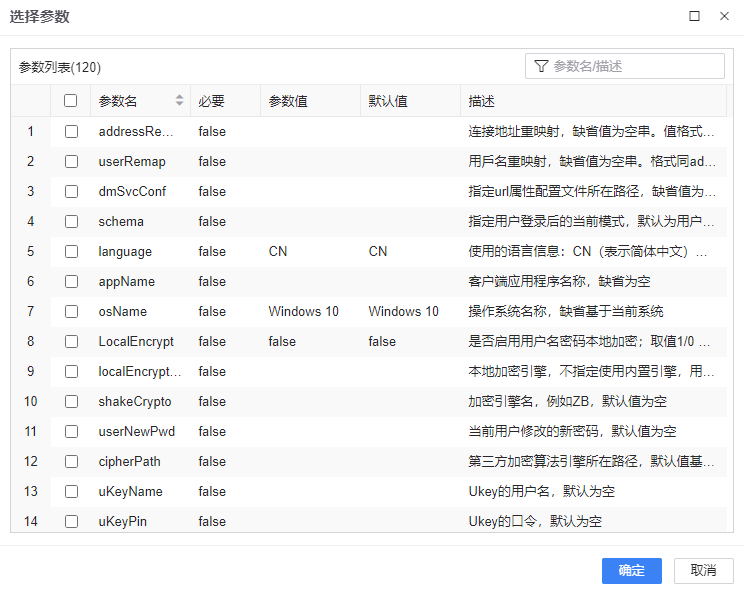744x590 pixels.
Task: Check the localEncrypt... row 9 checkbox
Action: [x=71, y=371]
